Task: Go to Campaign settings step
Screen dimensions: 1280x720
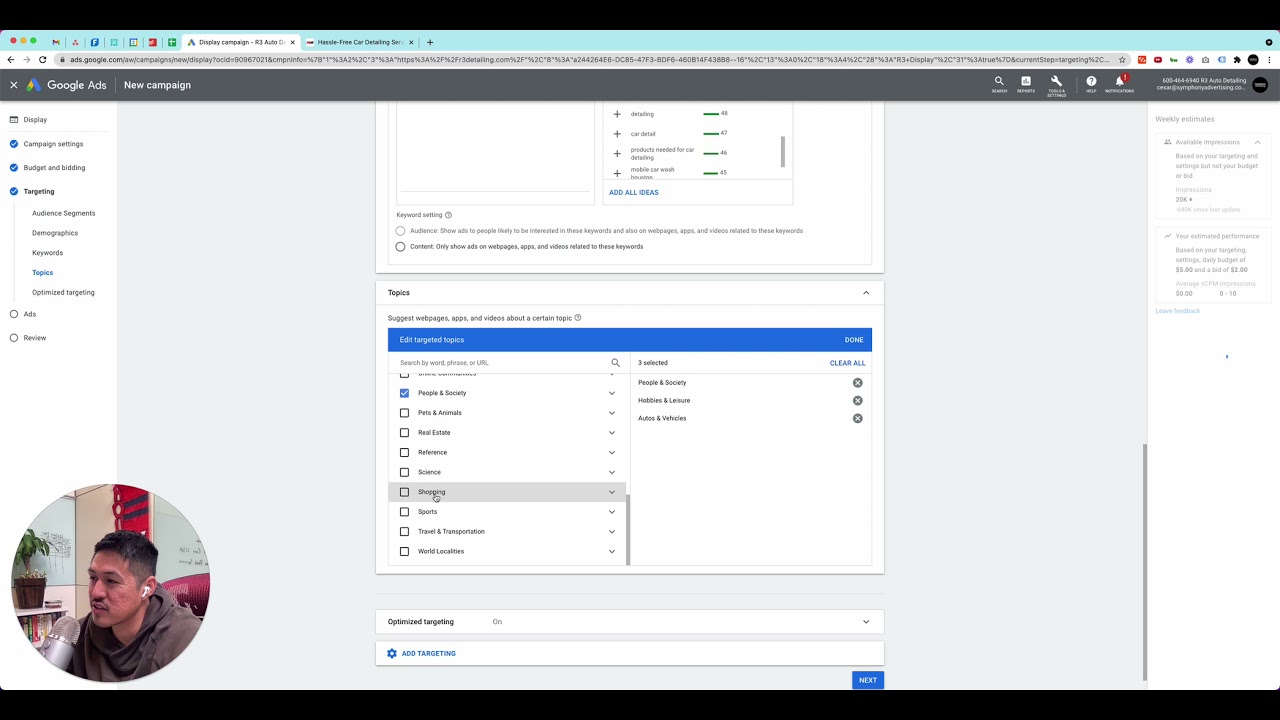Action: tap(53, 144)
